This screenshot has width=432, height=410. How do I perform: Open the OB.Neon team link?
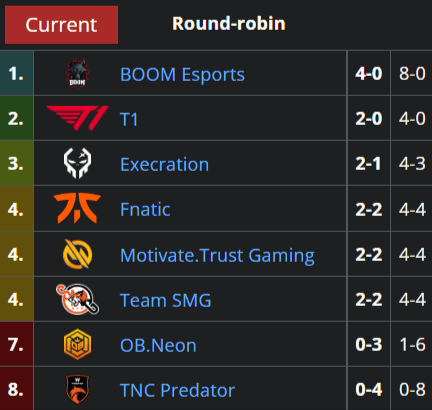point(158,345)
